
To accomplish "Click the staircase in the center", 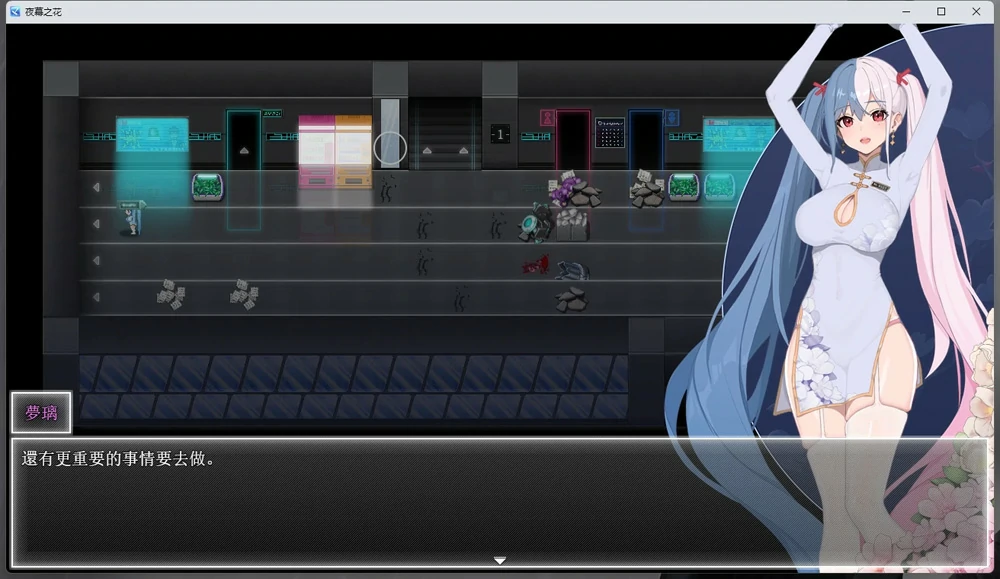I will click(444, 133).
